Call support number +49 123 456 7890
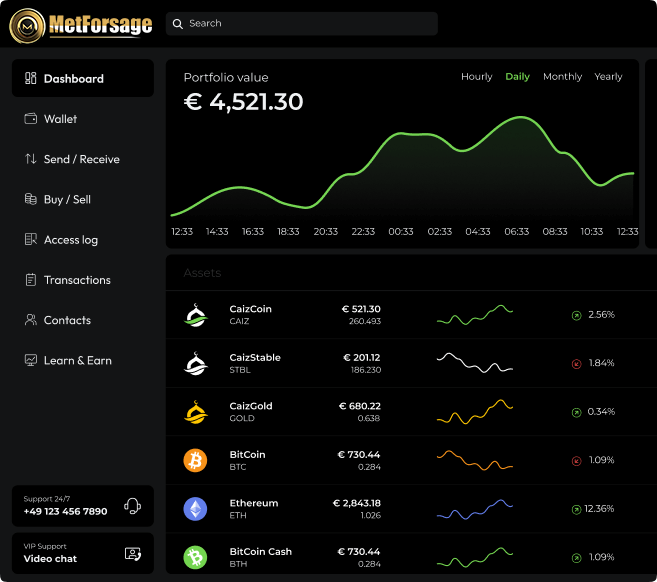This screenshot has width=657, height=582. 66,511
